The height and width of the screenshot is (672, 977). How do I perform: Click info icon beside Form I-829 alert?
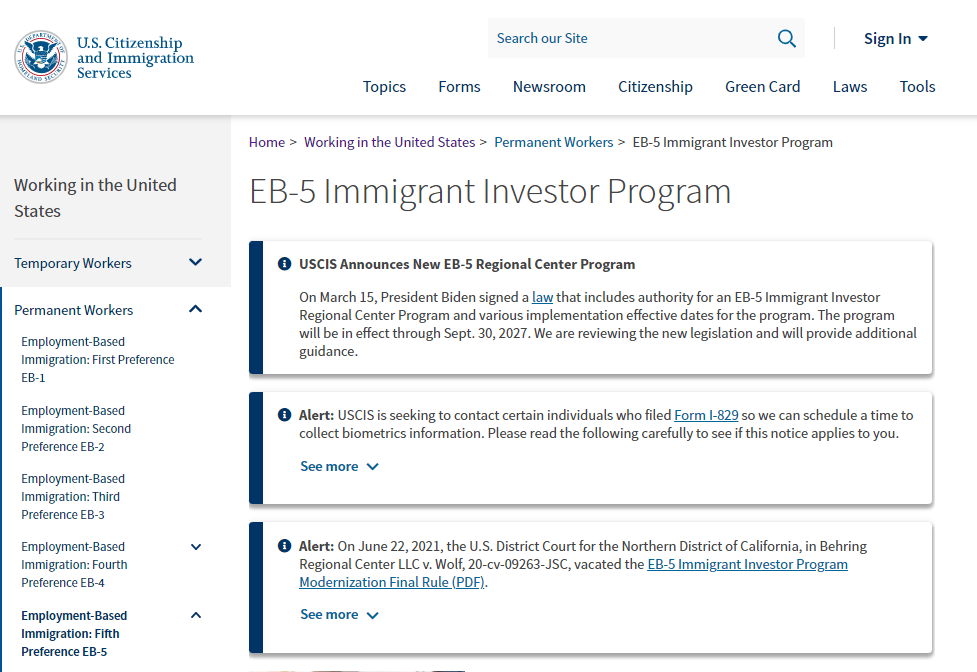284,415
